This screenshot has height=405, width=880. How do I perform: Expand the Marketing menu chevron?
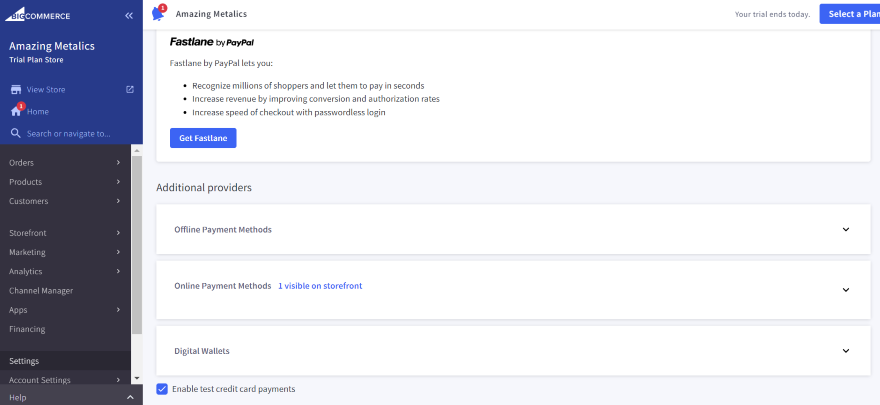point(118,252)
